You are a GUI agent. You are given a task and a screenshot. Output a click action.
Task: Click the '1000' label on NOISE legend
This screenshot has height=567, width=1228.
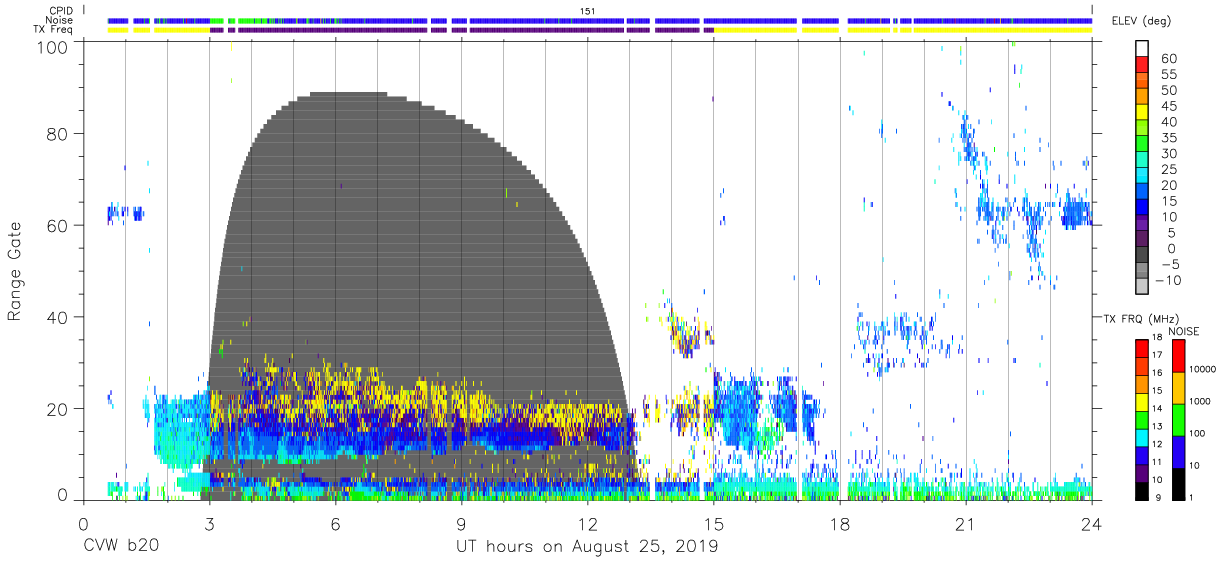(x=1199, y=402)
